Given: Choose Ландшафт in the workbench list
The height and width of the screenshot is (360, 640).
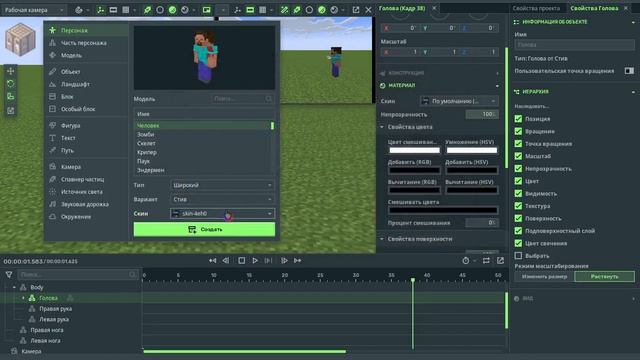Looking at the screenshot, I should (87, 84).
